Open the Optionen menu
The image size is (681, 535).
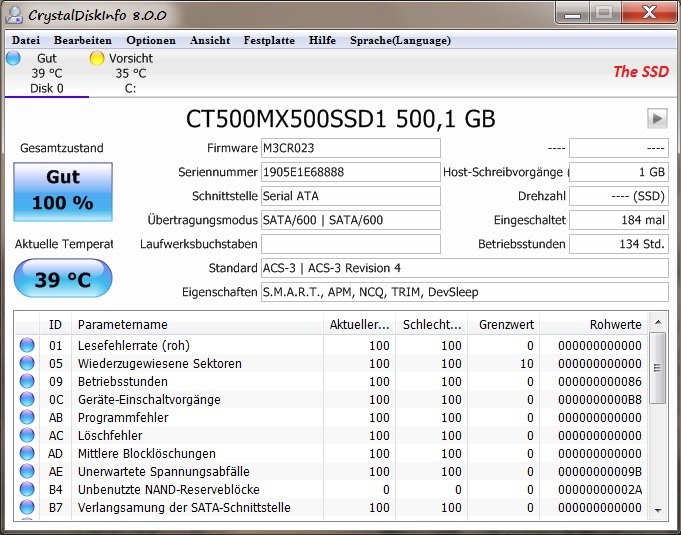151,40
